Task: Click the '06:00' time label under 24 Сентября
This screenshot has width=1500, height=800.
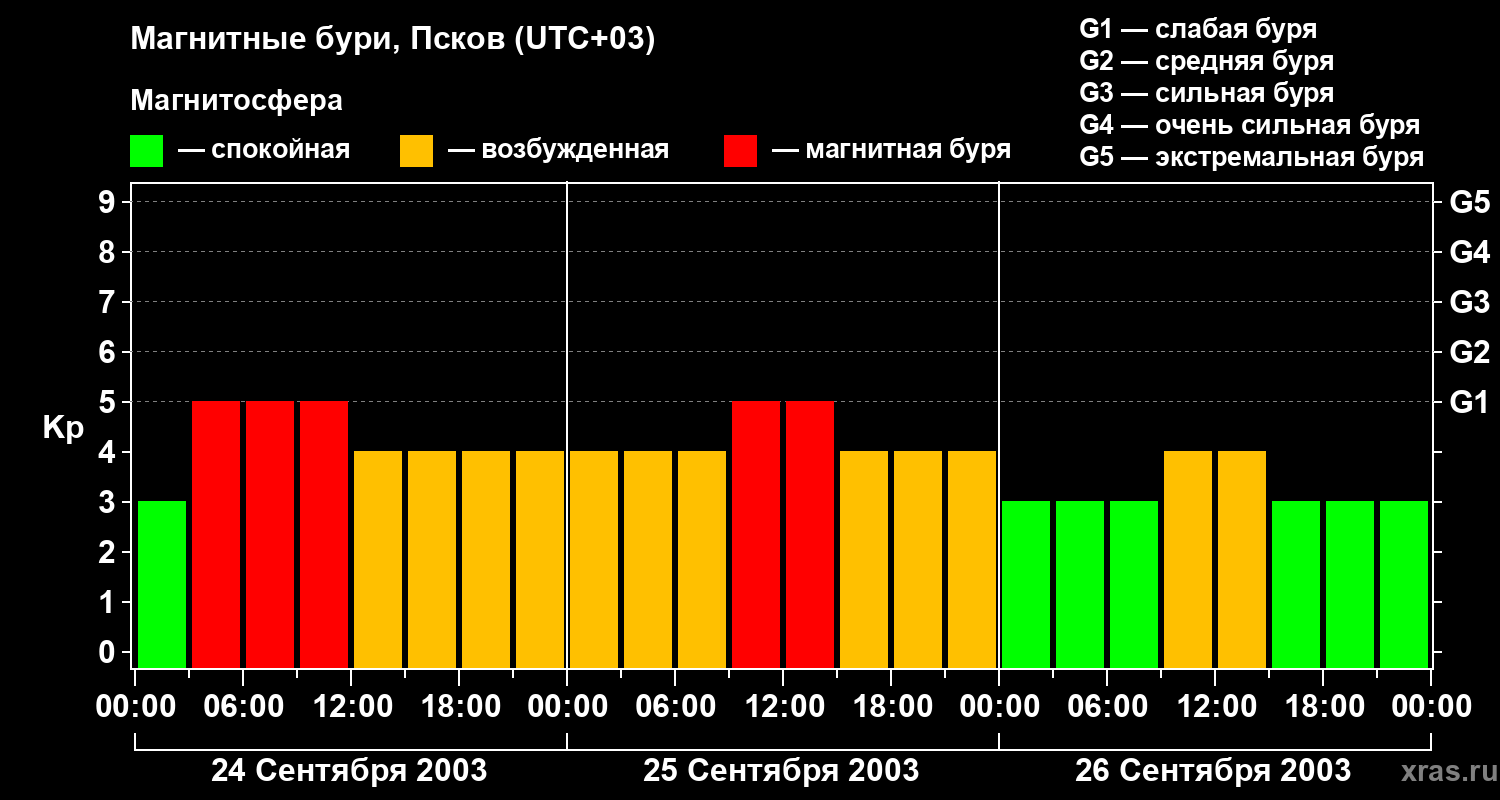Action: (243, 707)
